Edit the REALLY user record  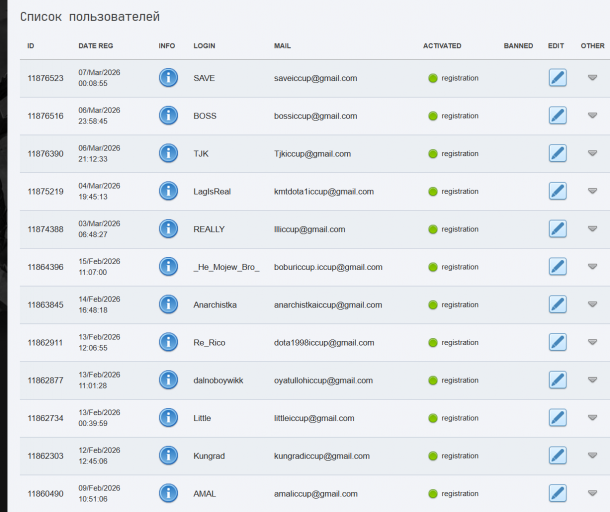coord(558,229)
